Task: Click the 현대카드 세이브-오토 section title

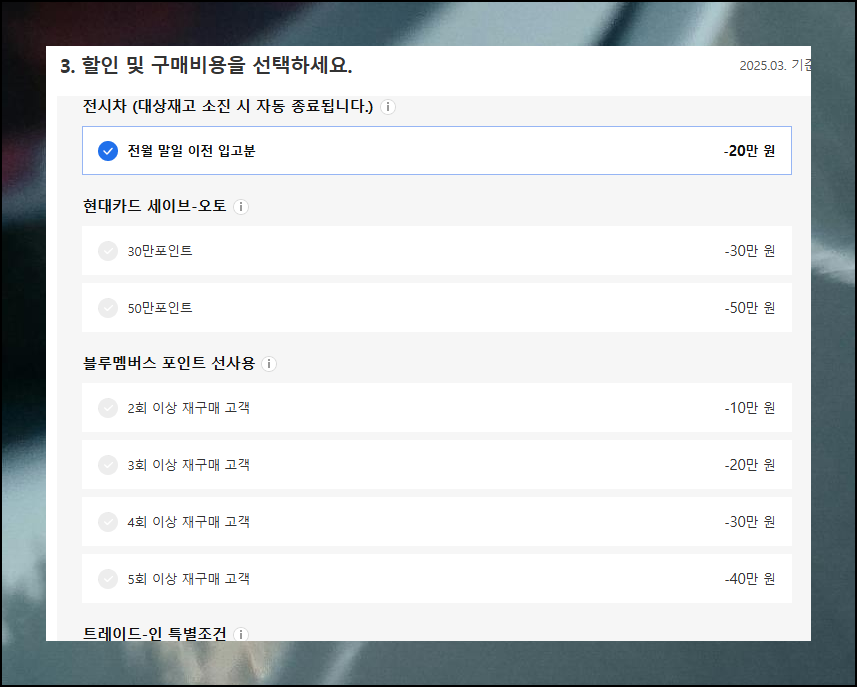Action: [155, 206]
